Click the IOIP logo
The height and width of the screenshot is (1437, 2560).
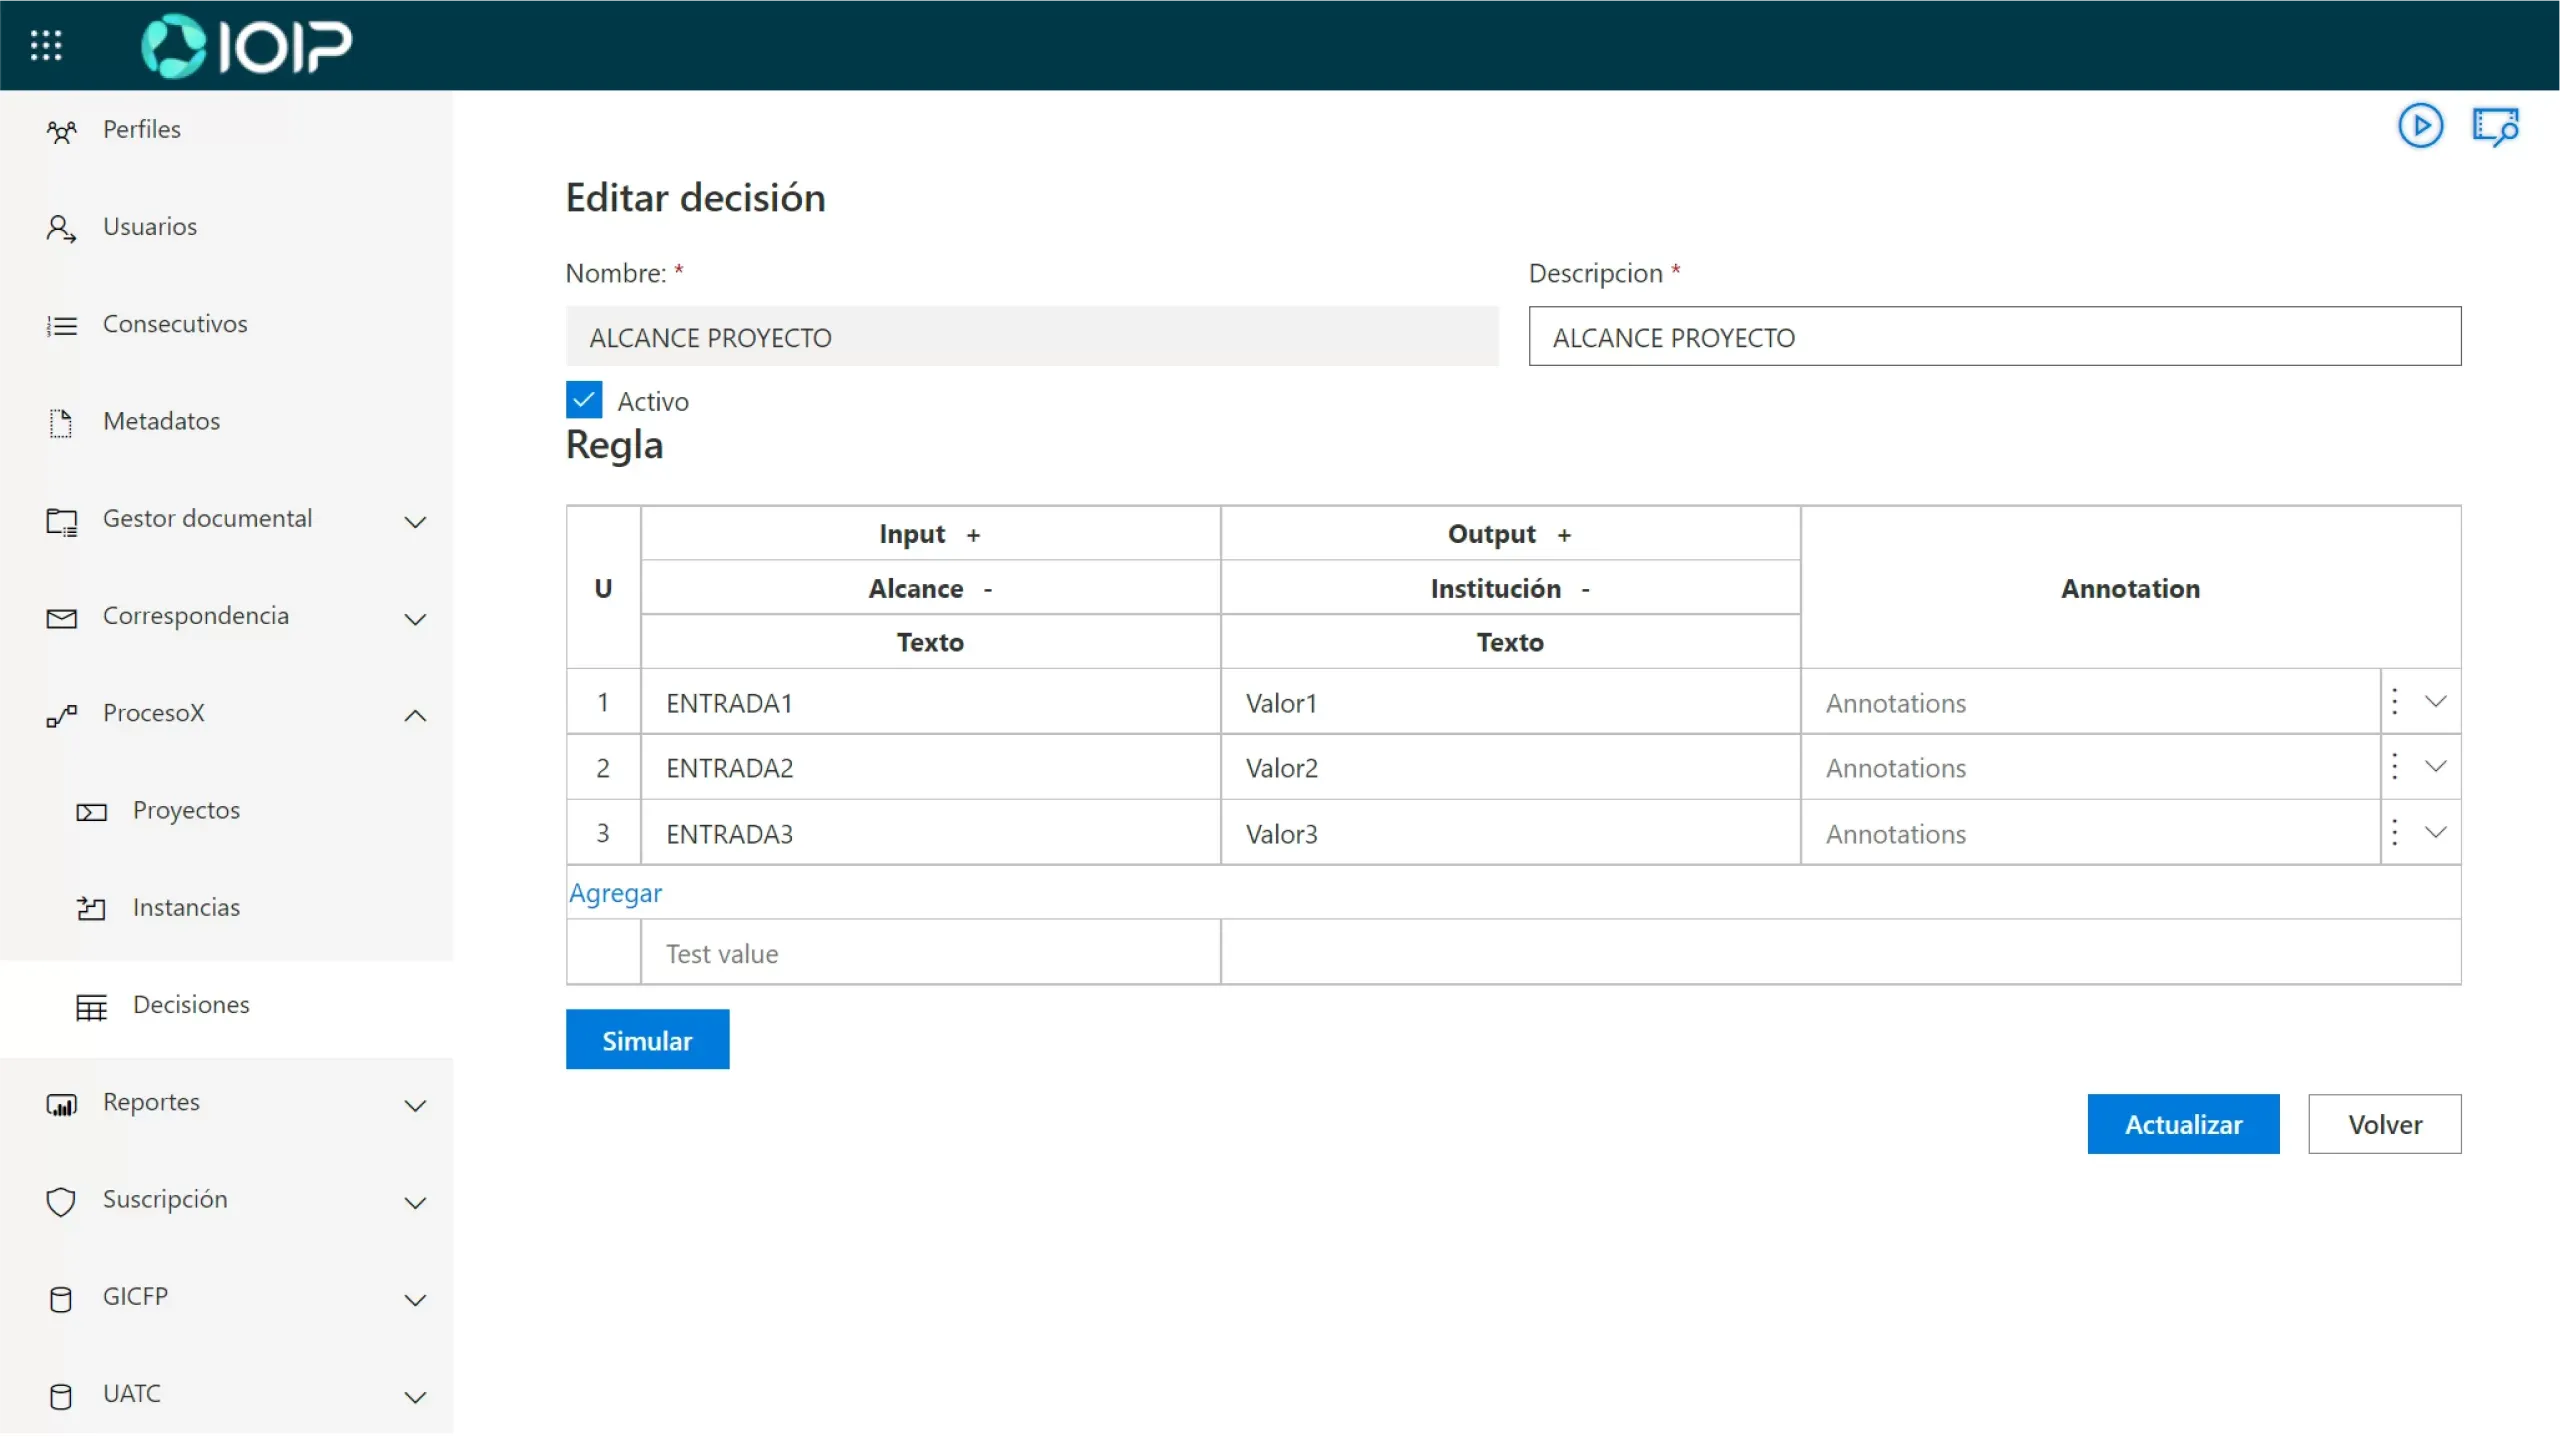click(247, 46)
